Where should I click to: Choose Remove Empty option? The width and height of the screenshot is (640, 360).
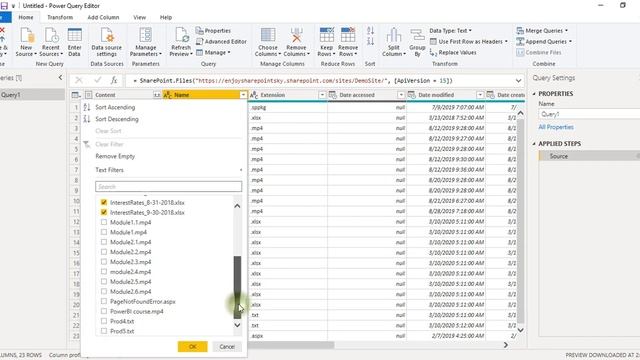click(115, 156)
